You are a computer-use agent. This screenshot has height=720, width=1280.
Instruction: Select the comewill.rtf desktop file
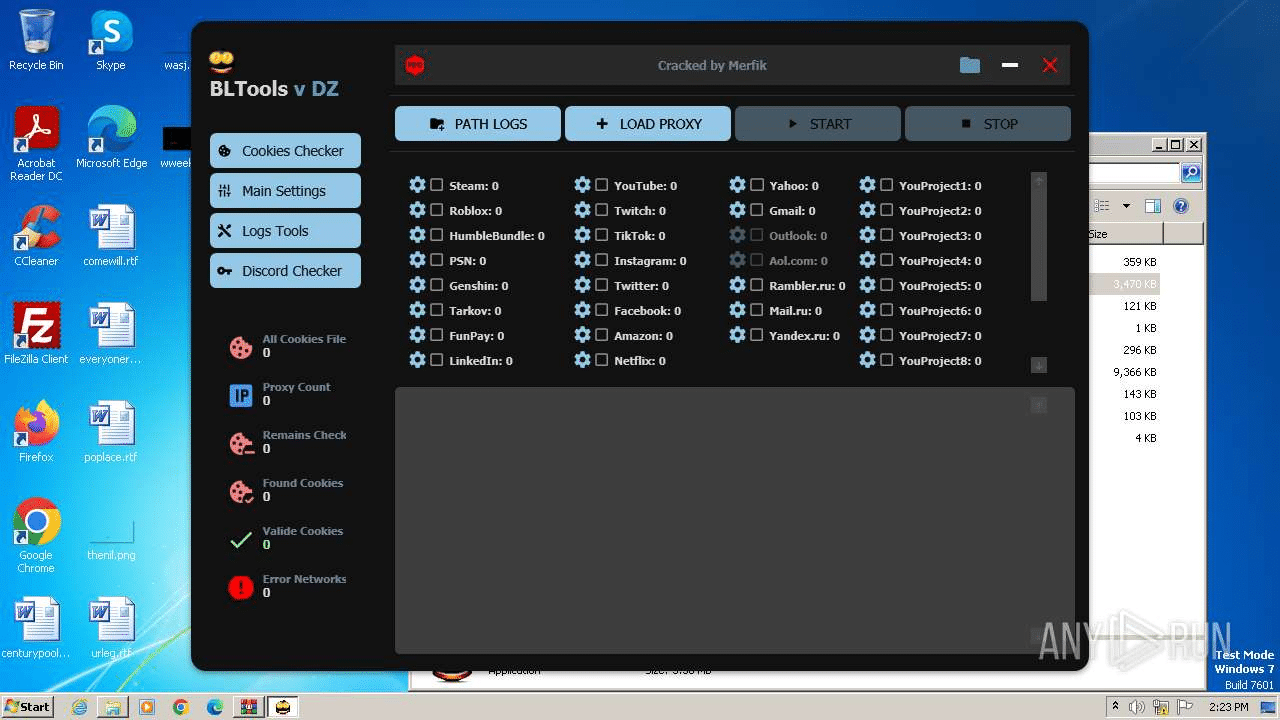click(x=111, y=236)
